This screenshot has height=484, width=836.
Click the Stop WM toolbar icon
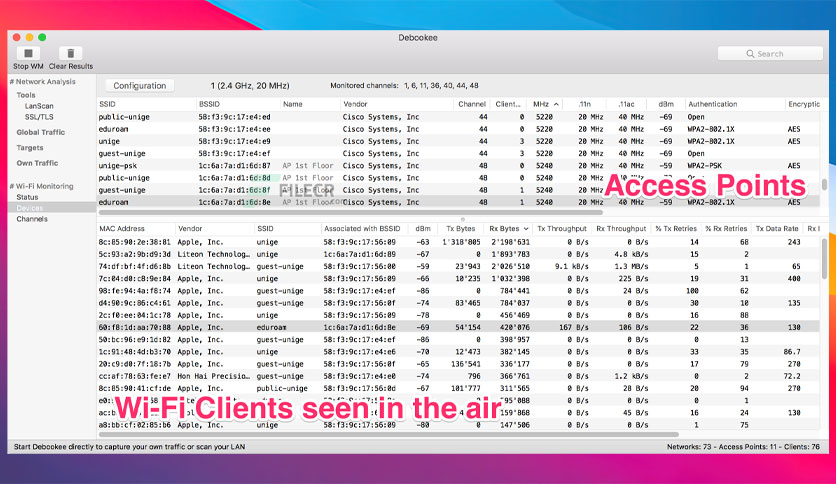(x=28, y=53)
